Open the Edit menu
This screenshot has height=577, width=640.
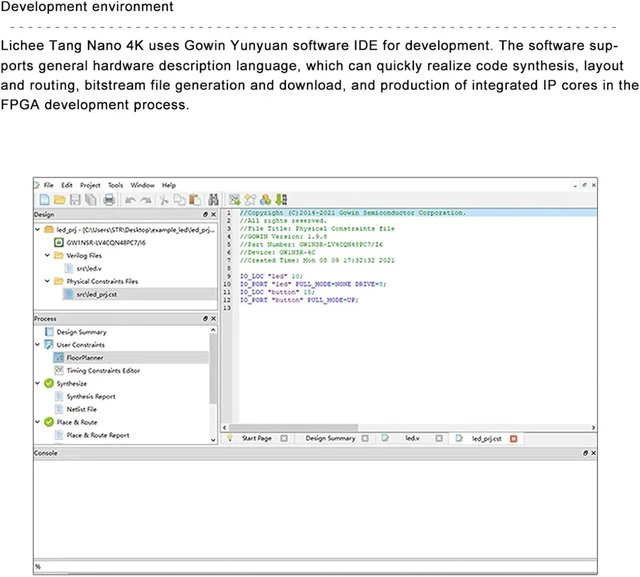point(67,185)
